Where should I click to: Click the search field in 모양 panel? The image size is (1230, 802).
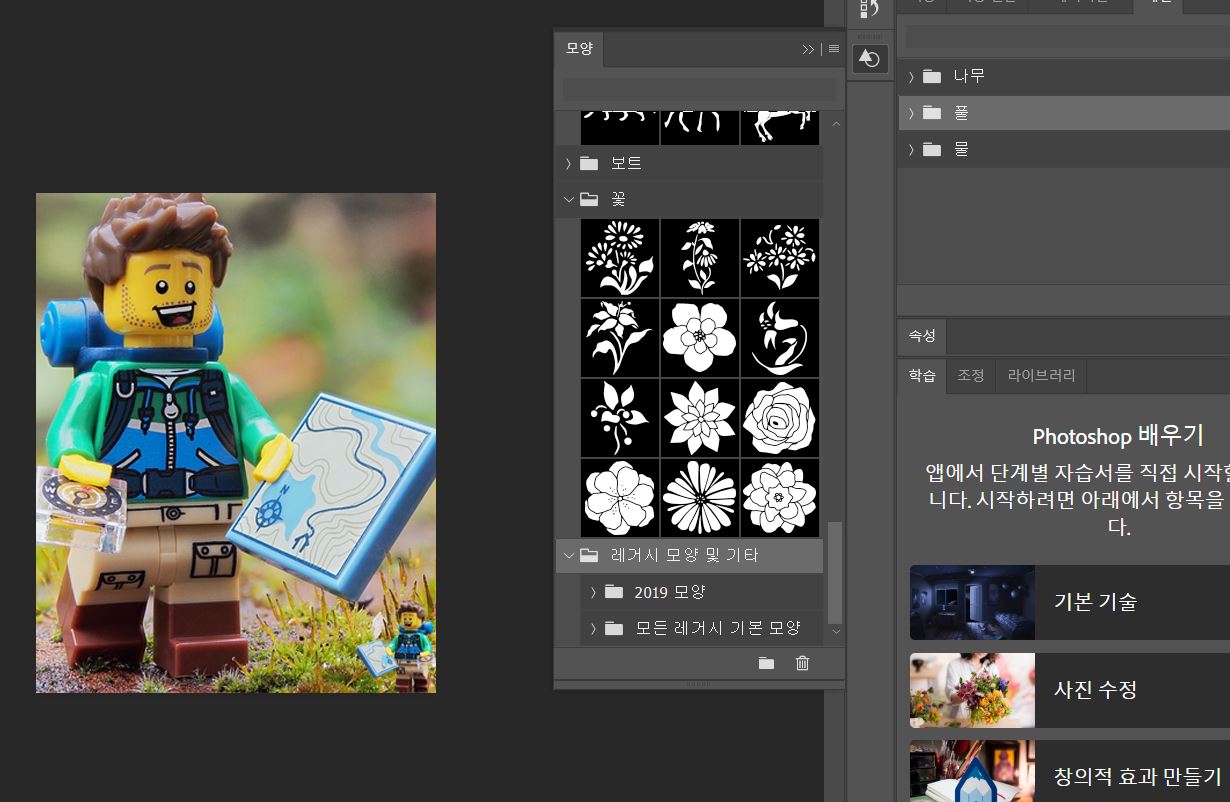pos(699,89)
